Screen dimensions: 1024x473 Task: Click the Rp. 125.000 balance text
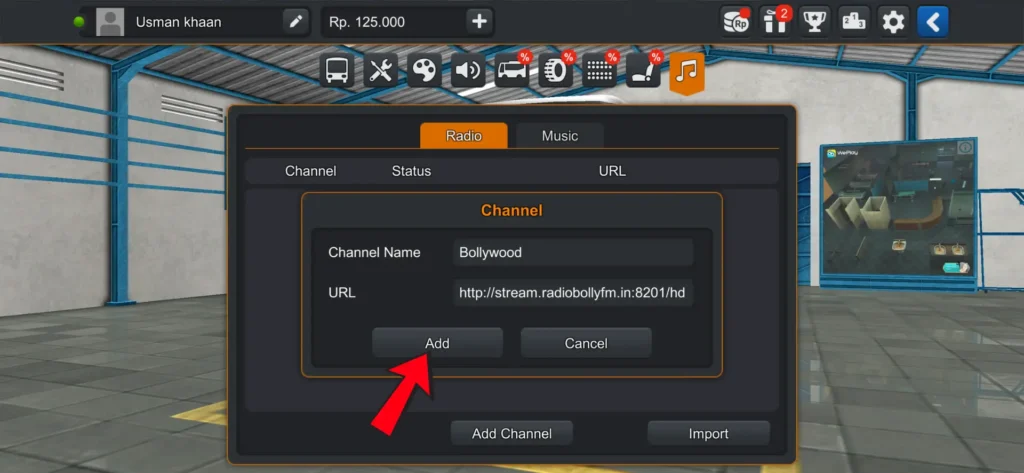point(367,22)
